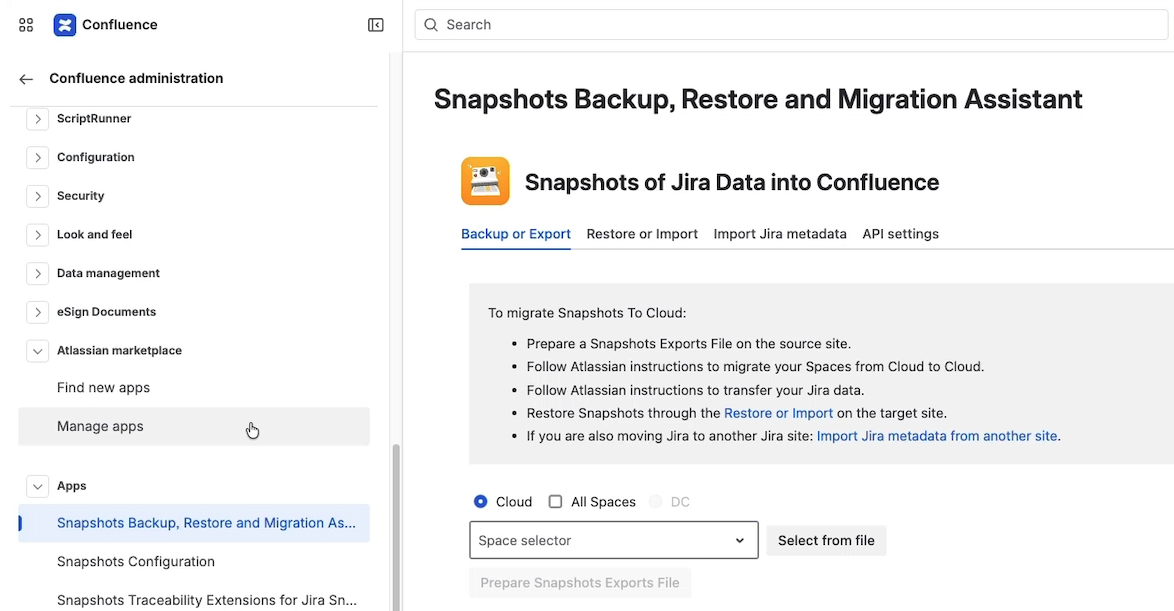The image size is (1174, 611).
Task: Expand the Security section
Action: [x=37, y=196]
